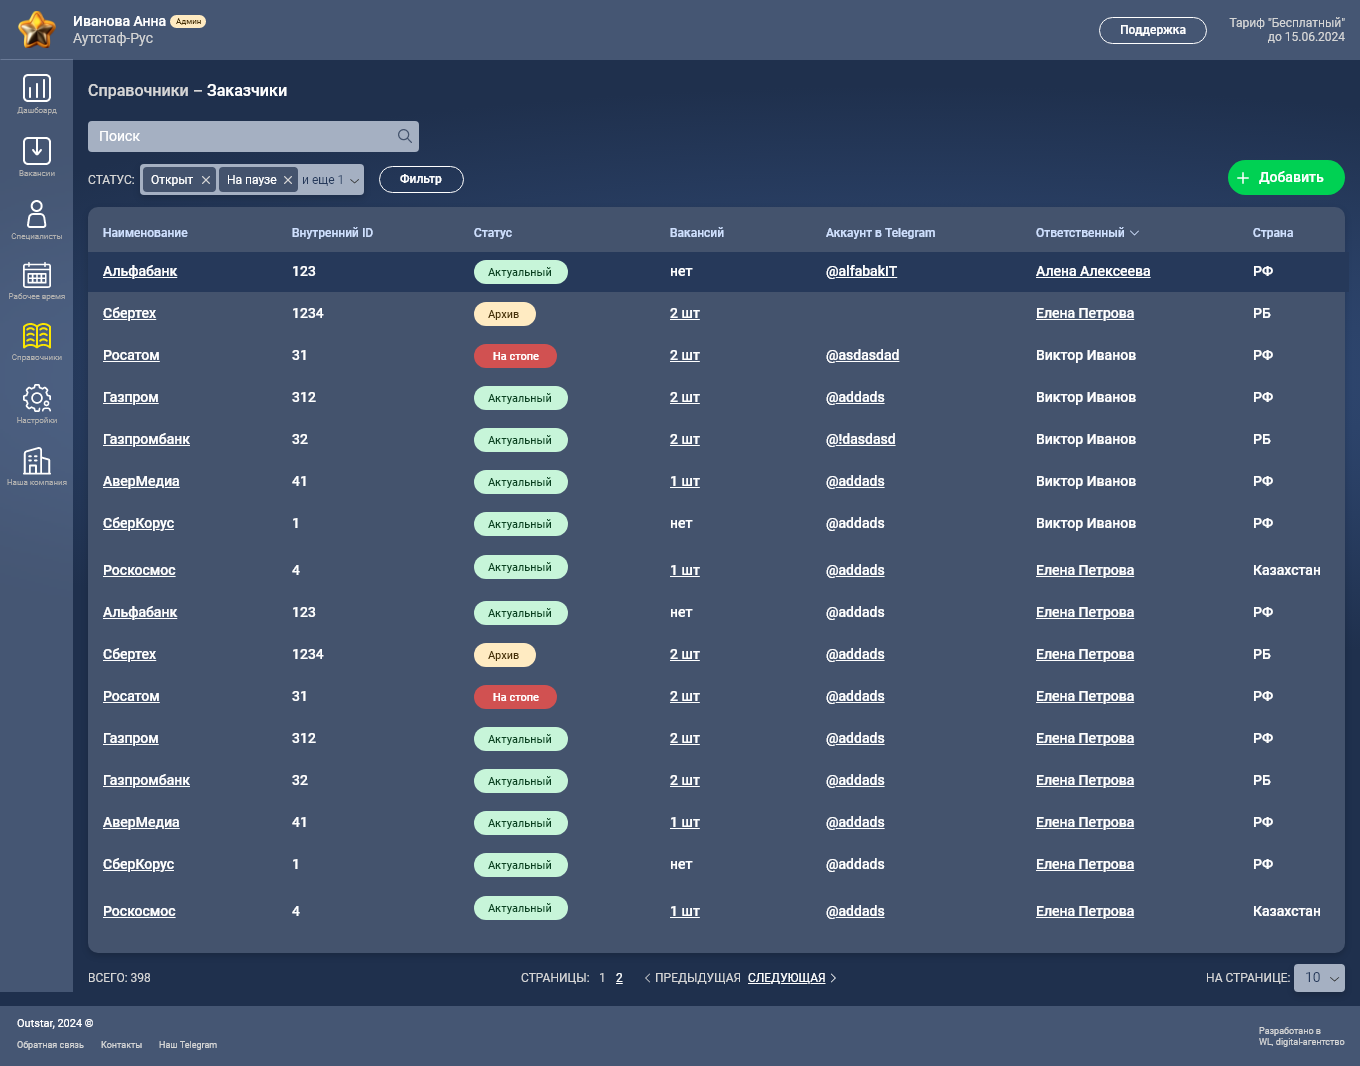Go to Specialists via person icon
Viewport: 1360px width, 1066px height.
point(37,213)
